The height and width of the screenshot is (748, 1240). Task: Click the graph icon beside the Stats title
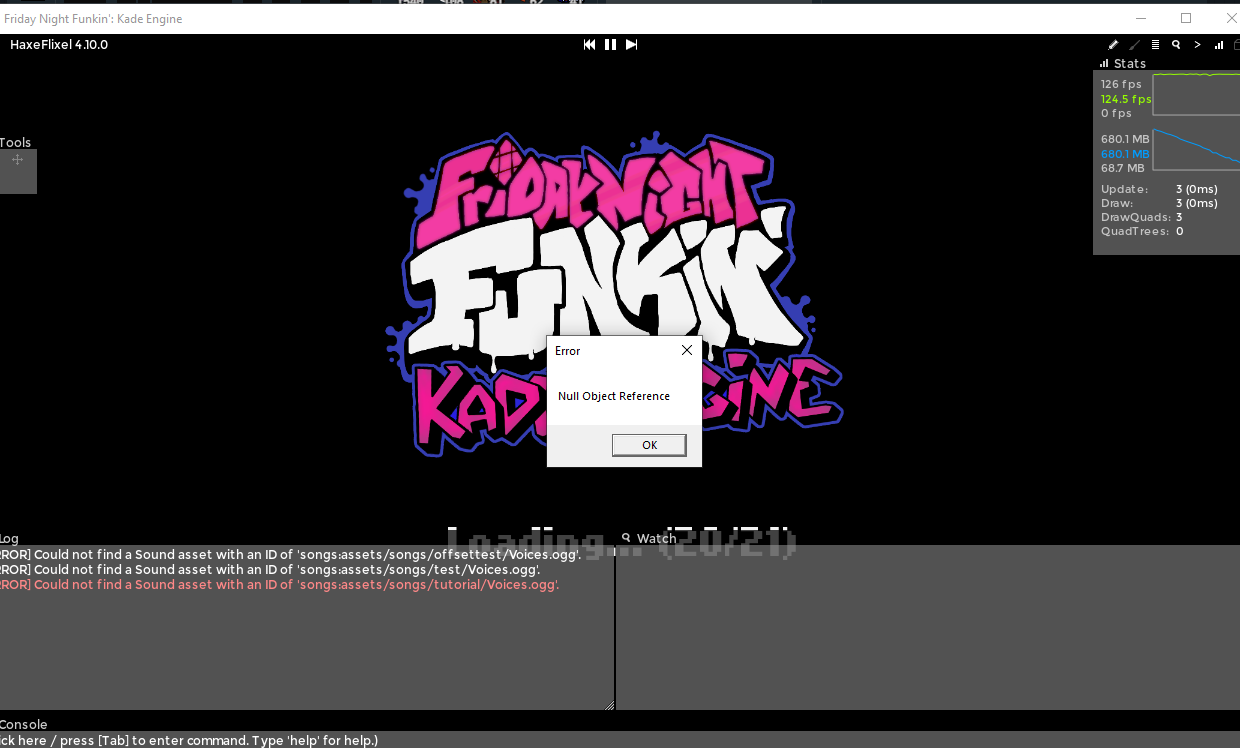(x=1102, y=63)
